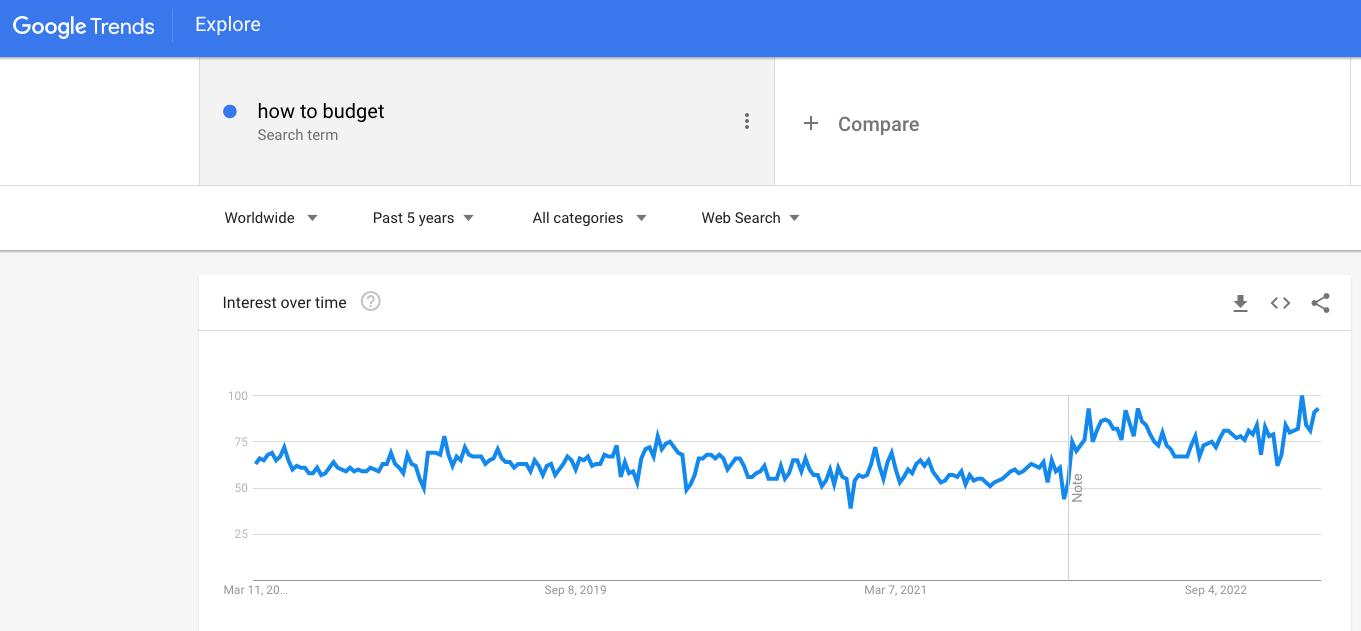Viewport: 1361px width, 631px height.
Task: Click the blue search term color dot
Action: 230,112
